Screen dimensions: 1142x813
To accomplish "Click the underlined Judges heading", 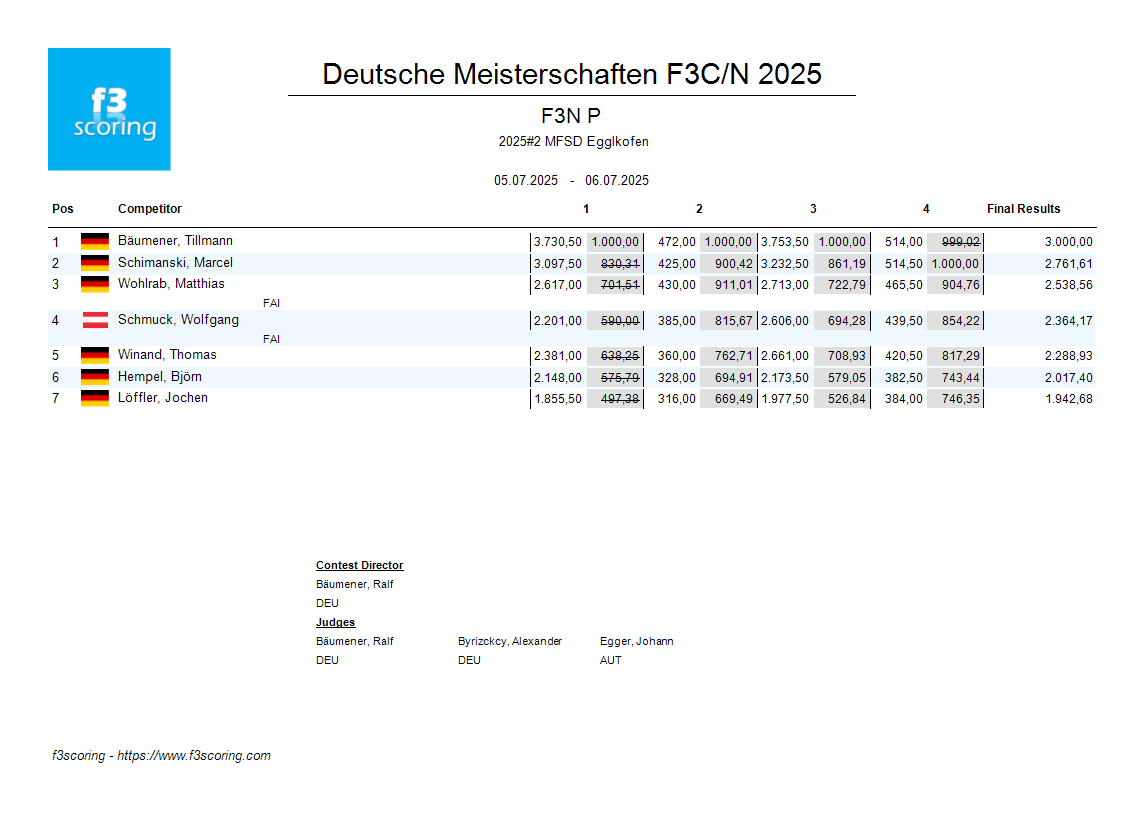I will click(335, 623).
